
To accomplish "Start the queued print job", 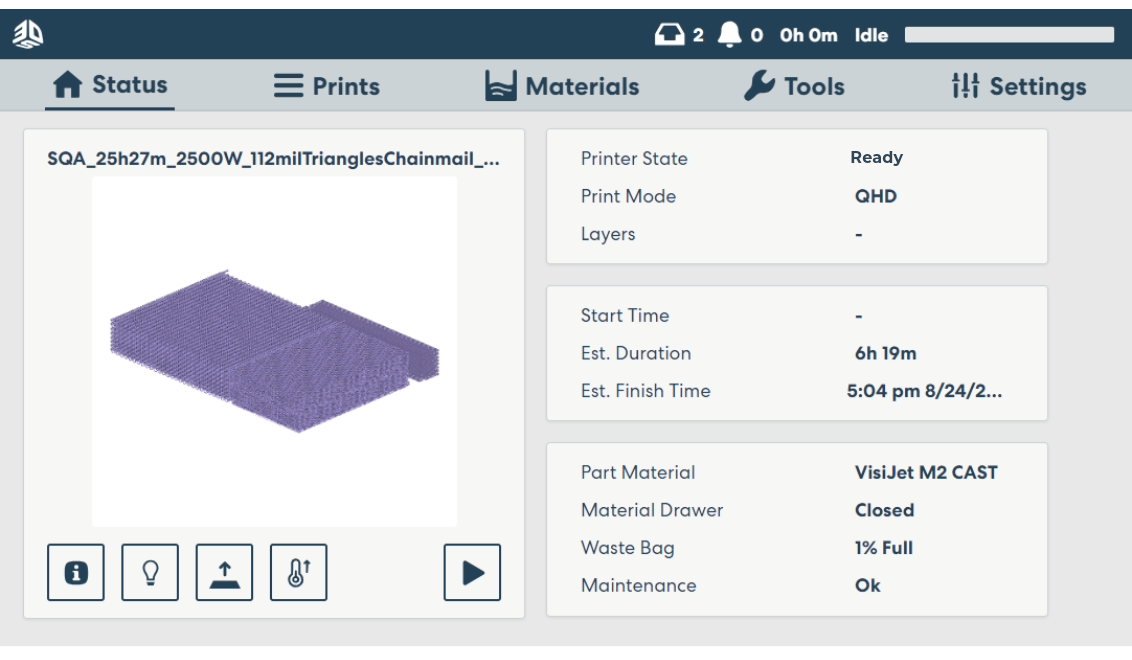I will pyautogui.click(x=472, y=572).
